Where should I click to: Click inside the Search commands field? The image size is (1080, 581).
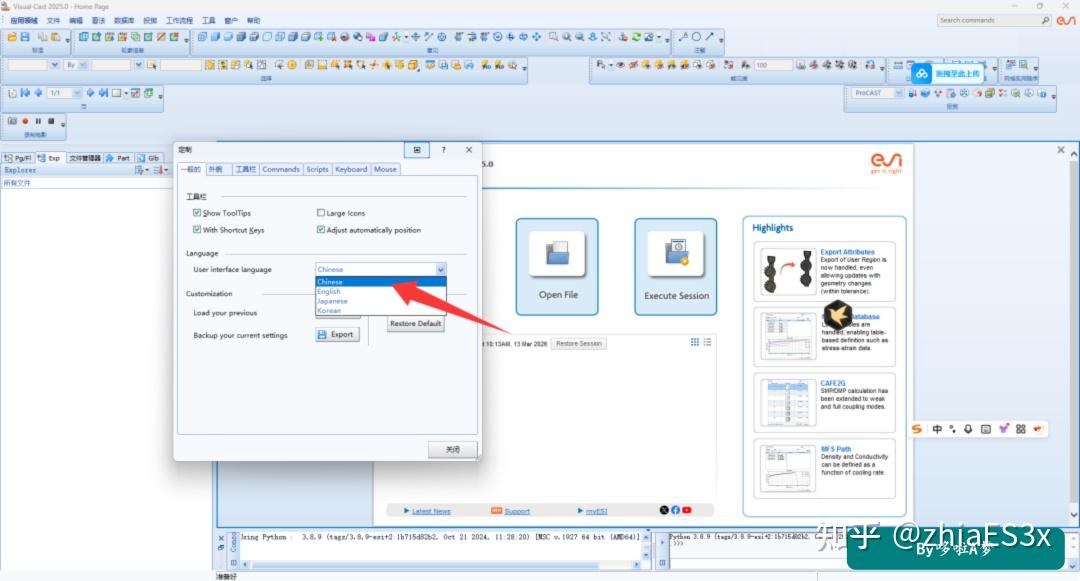click(988, 21)
